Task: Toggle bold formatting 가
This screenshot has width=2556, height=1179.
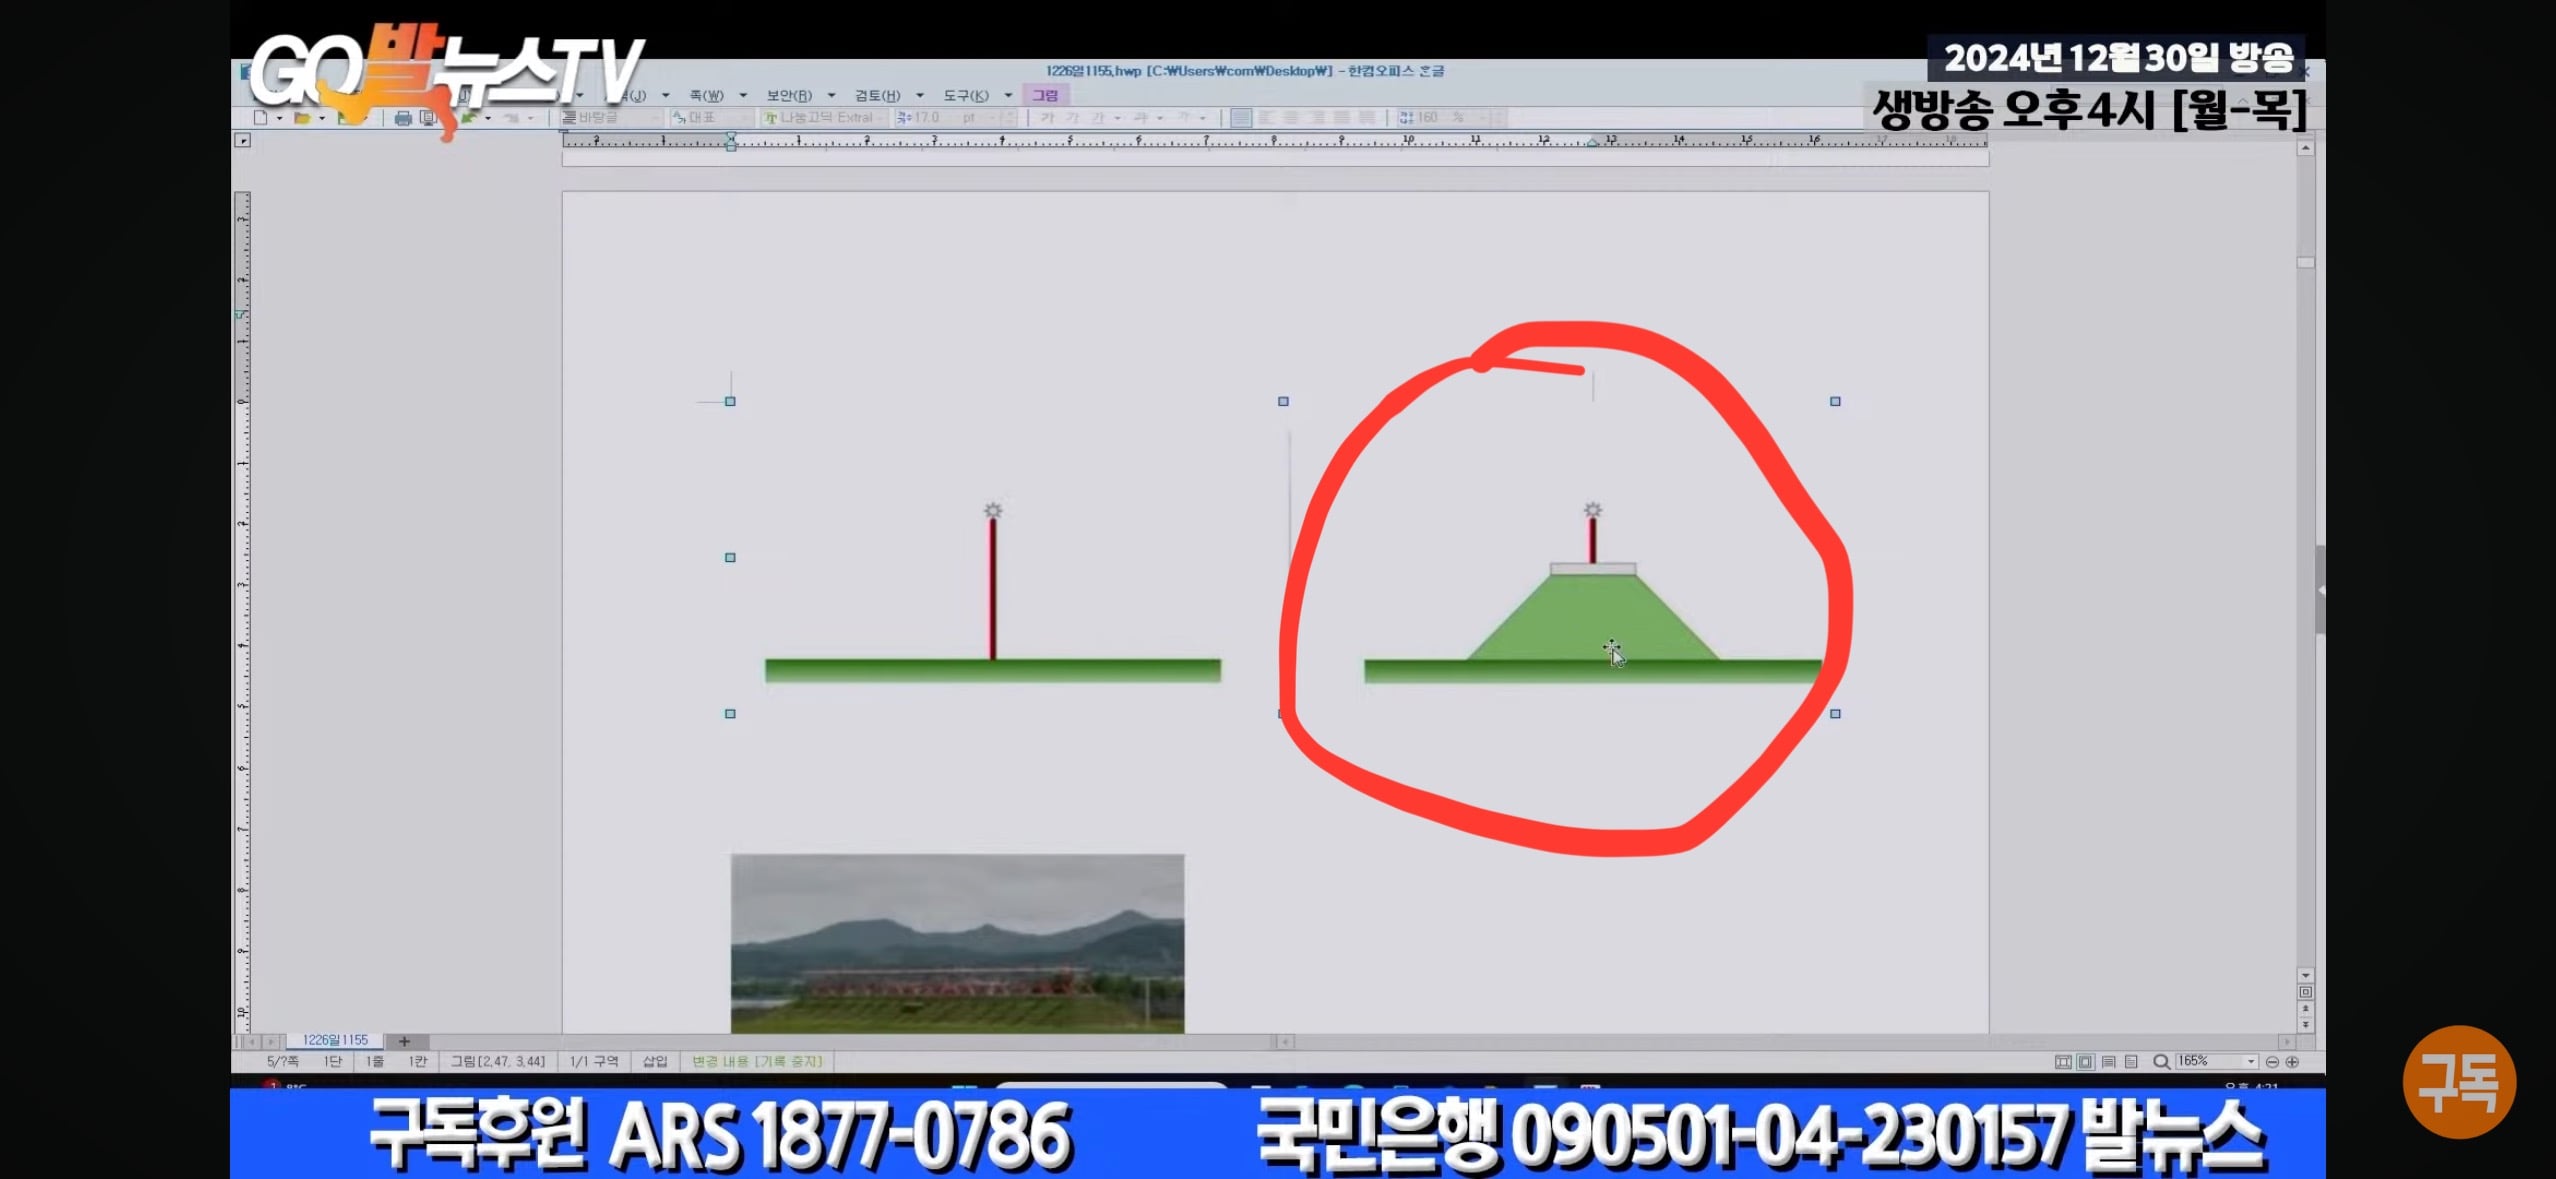Action: pos(1047,118)
